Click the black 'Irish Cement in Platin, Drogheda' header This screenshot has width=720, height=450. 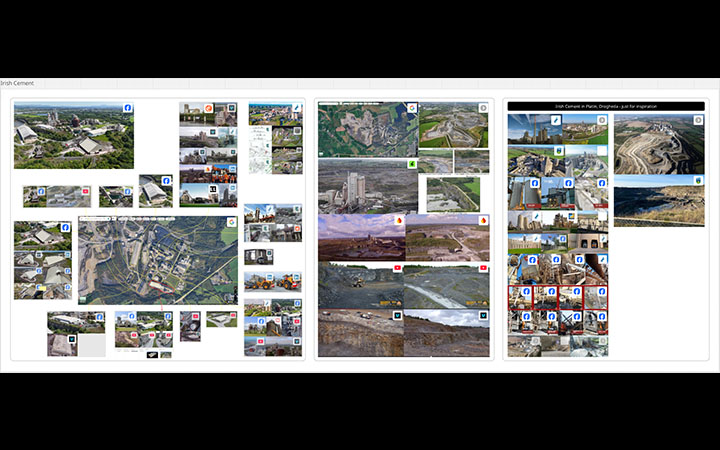click(605, 105)
